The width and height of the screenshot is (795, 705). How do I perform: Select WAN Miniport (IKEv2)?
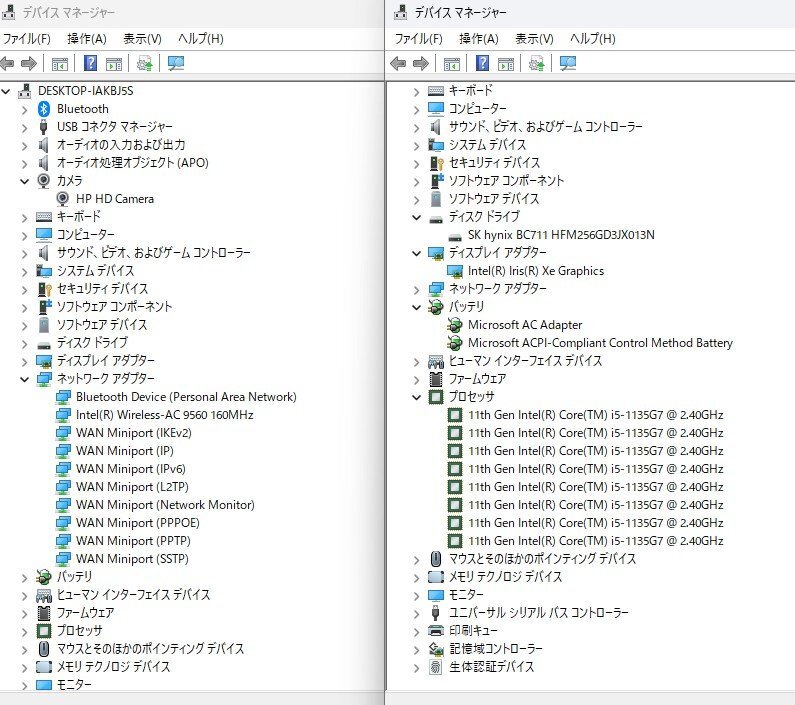(134, 433)
